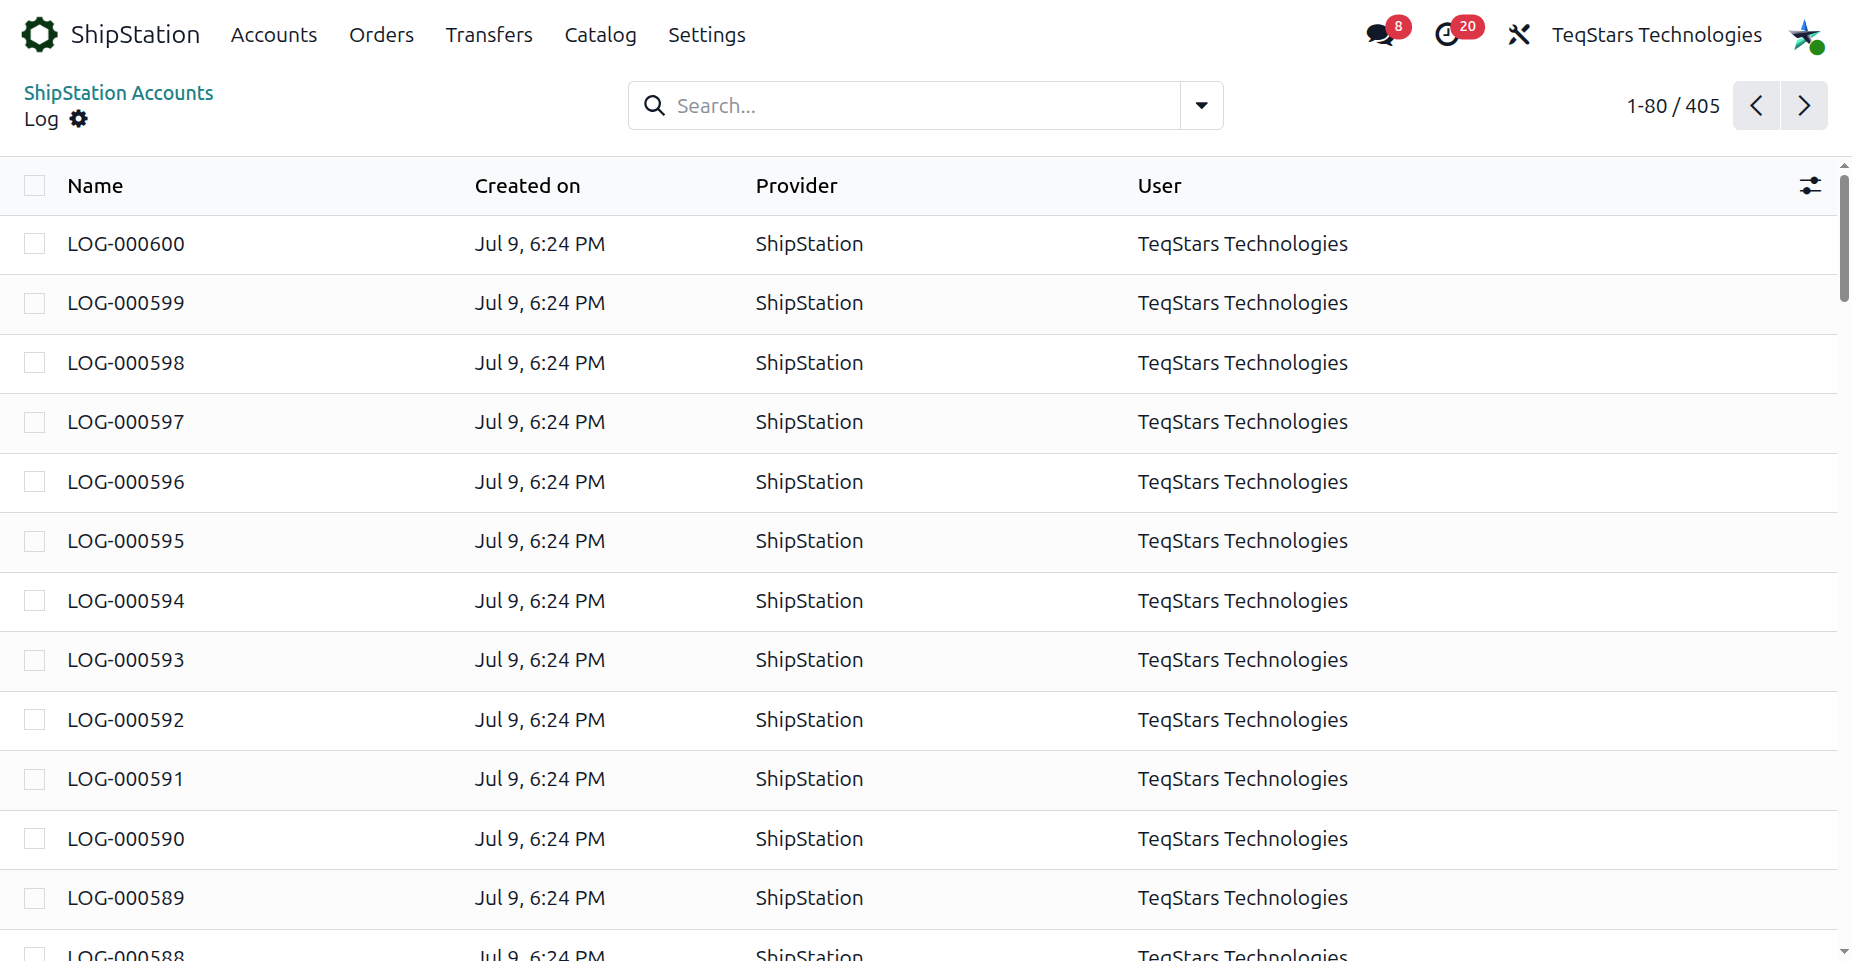Image resolution: width=1852 pixels, height=961 pixels.
Task: Go back to ShipStation Accounts breadcrumb
Action: point(119,93)
